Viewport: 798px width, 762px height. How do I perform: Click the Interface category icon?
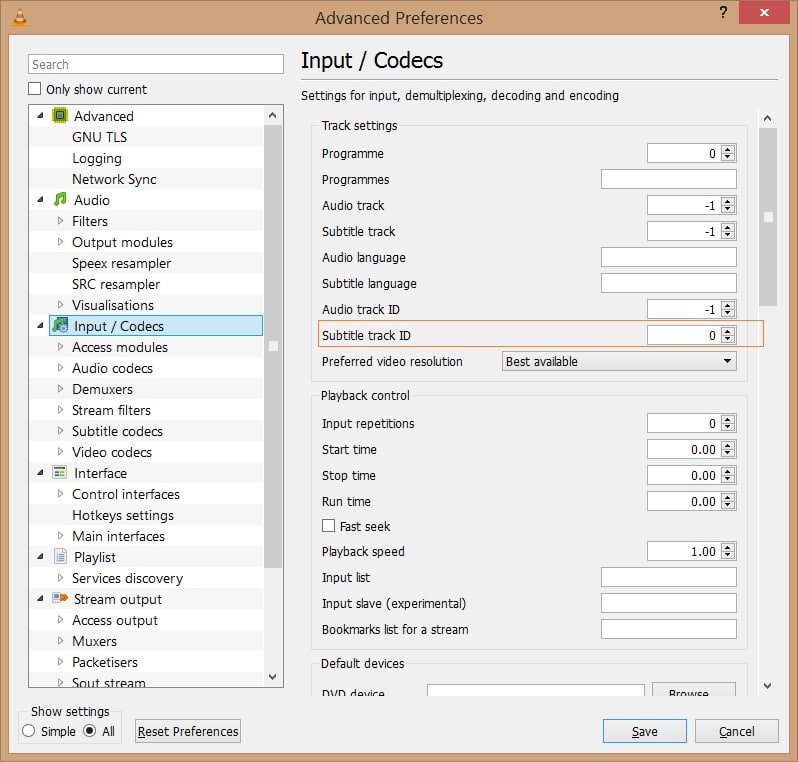tap(60, 473)
